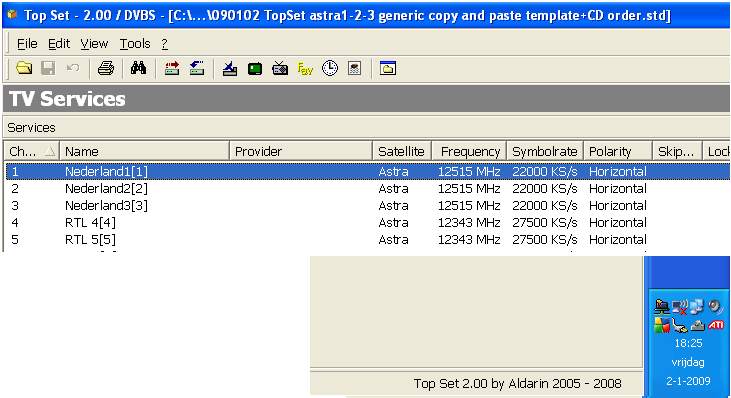The width and height of the screenshot is (731, 398).
Task: Click the window-with-folder toolbar icon
Action: pyautogui.click(x=387, y=69)
